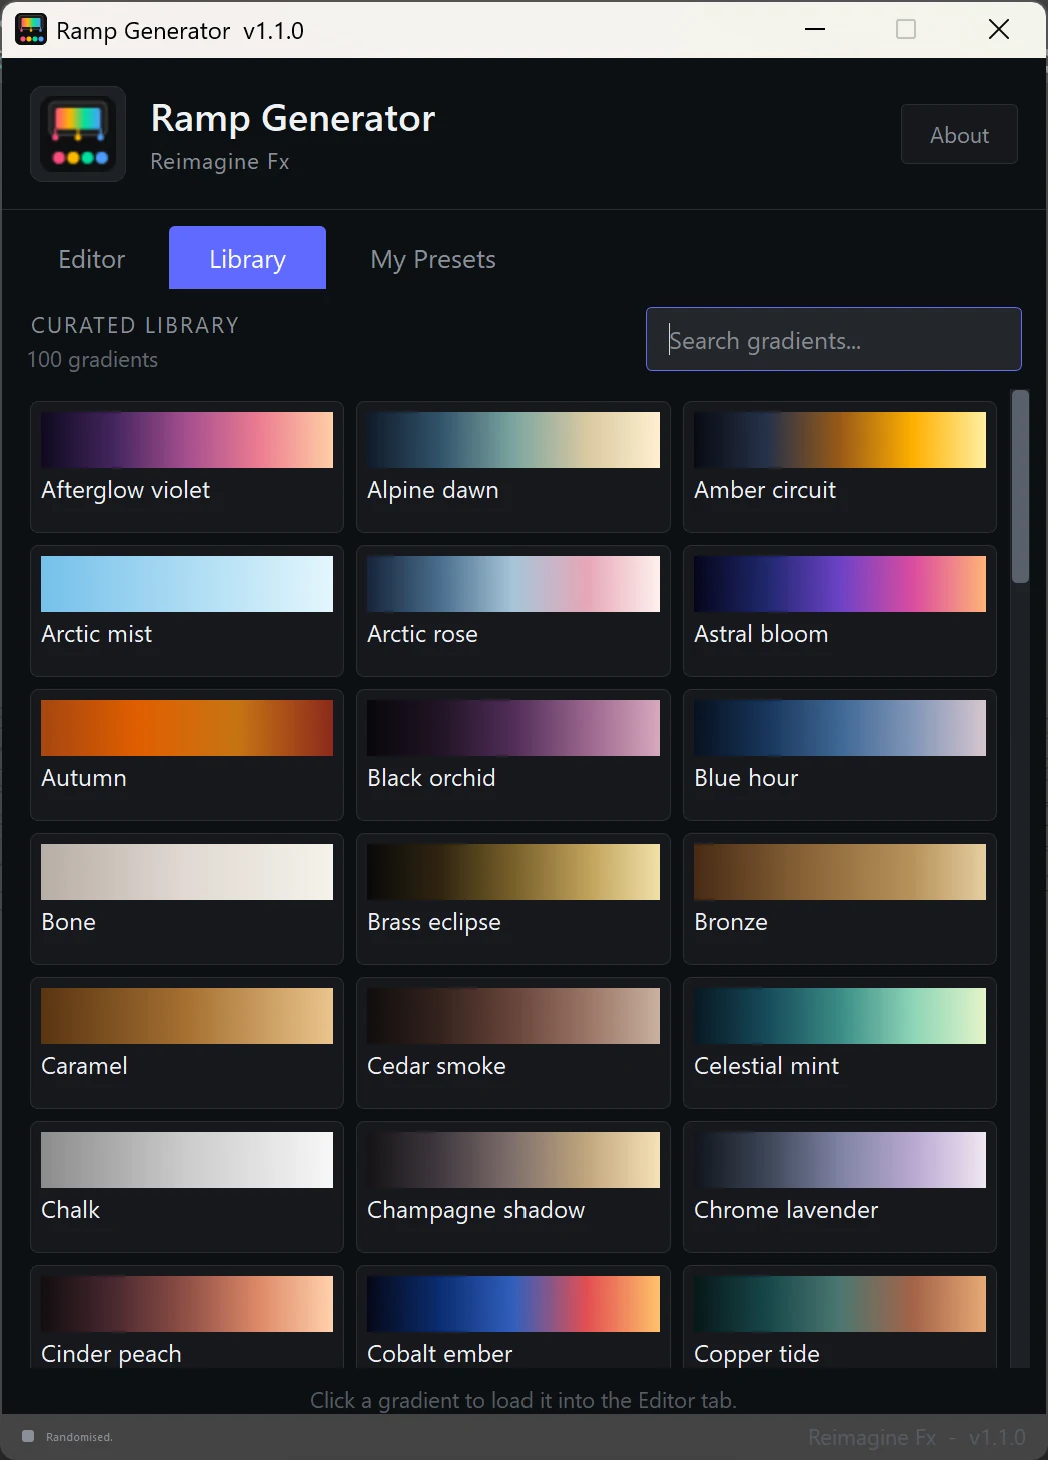Screen dimensions: 1048x1460
Task: Focus the Search gradients field
Action: coord(833,339)
